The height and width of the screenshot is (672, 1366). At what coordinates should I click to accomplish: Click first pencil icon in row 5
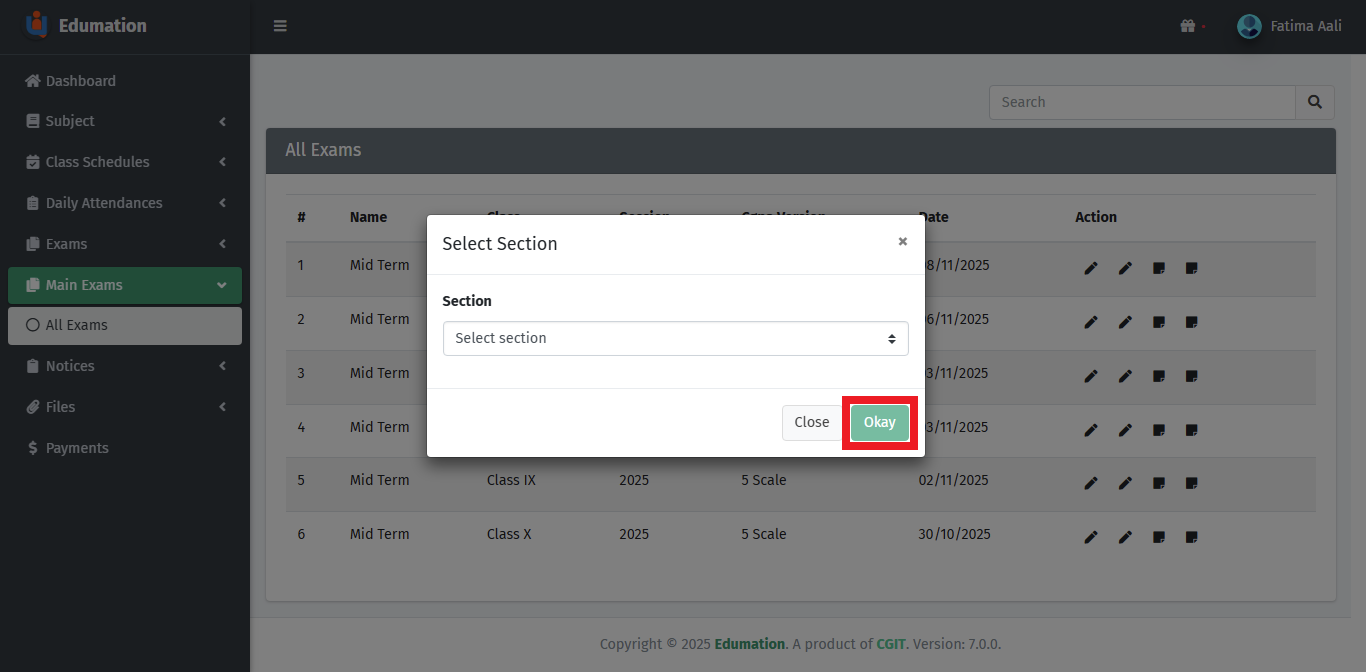pyautogui.click(x=1091, y=483)
